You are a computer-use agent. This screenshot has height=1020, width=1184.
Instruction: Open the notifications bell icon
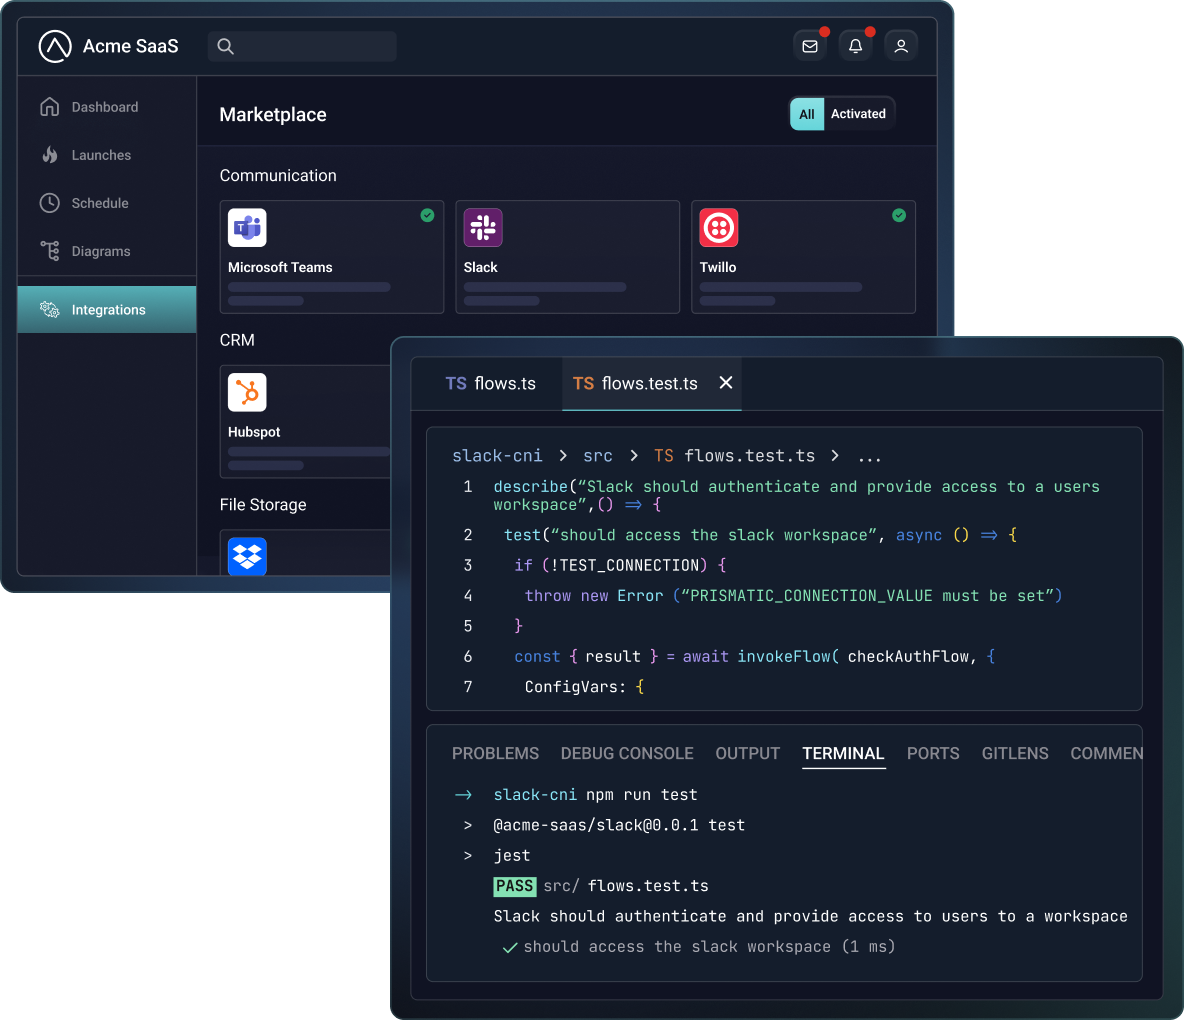[x=856, y=46]
